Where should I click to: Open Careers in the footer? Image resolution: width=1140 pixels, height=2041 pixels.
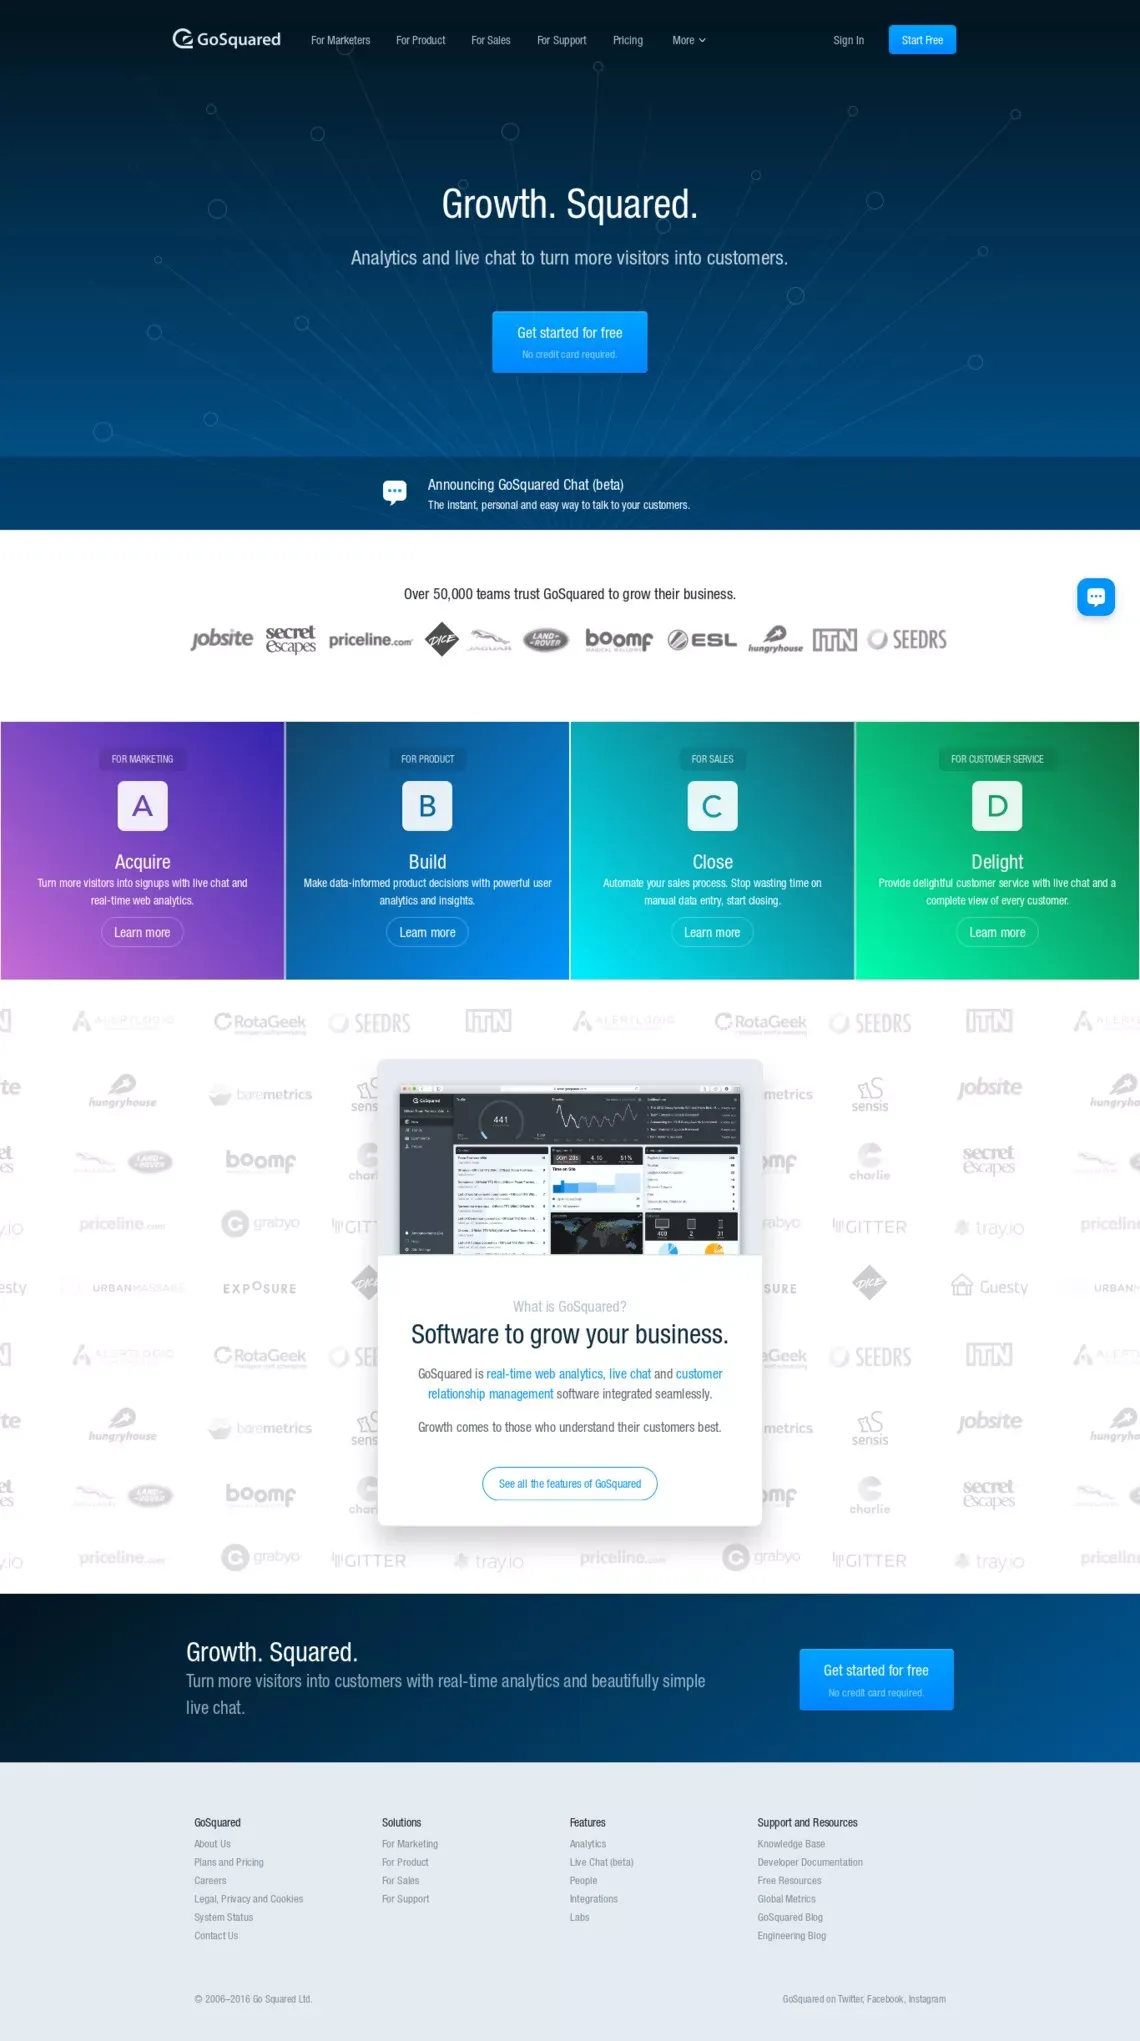pos(210,1881)
